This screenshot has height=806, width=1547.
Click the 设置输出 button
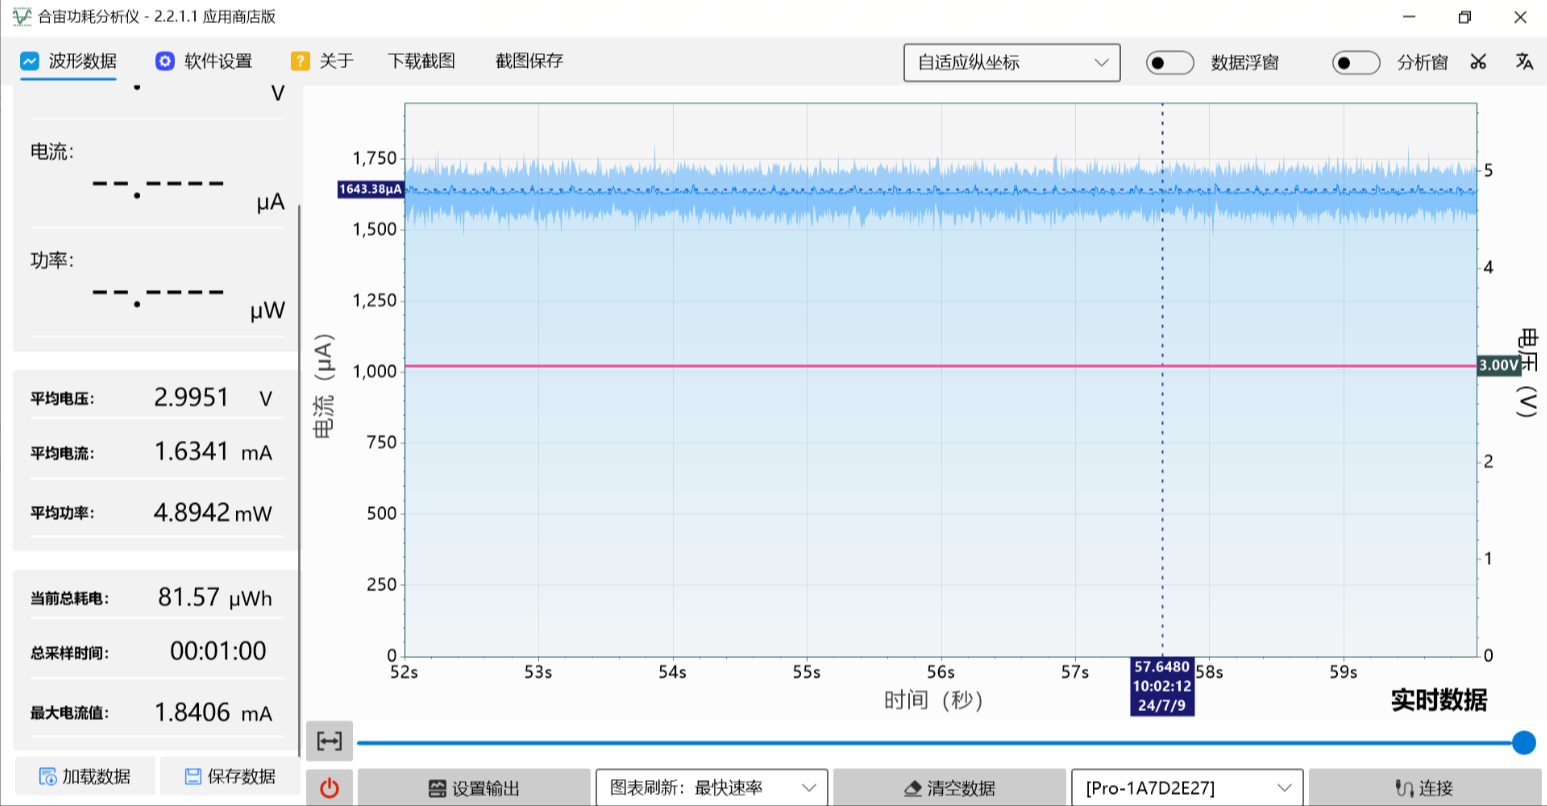[473, 788]
